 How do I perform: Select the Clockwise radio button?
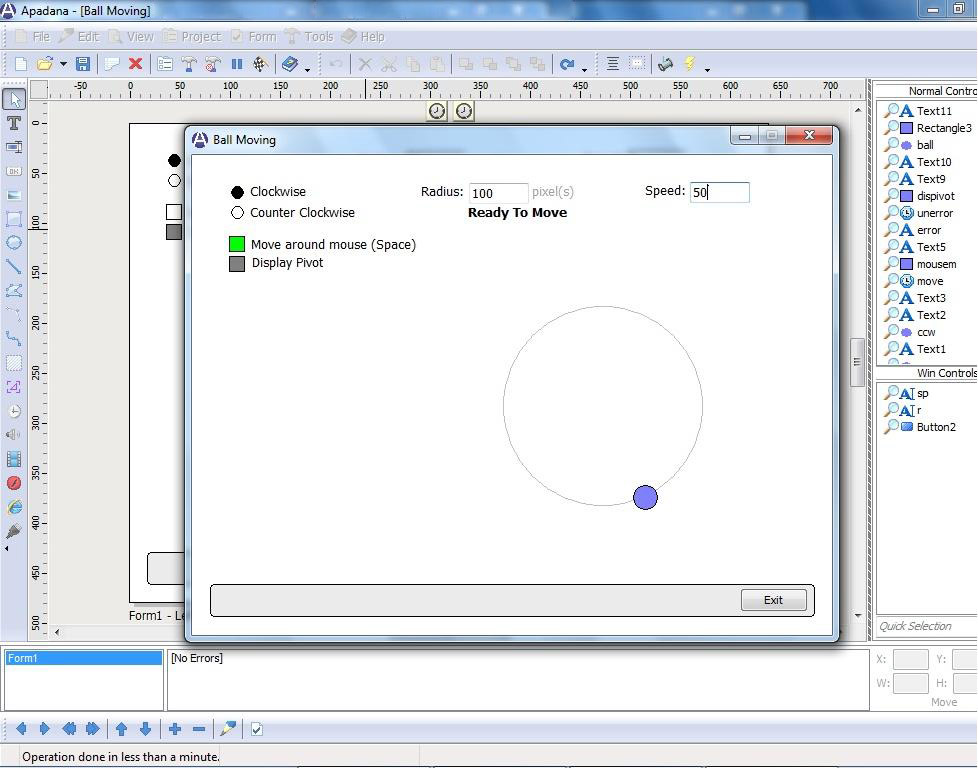click(x=238, y=192)
